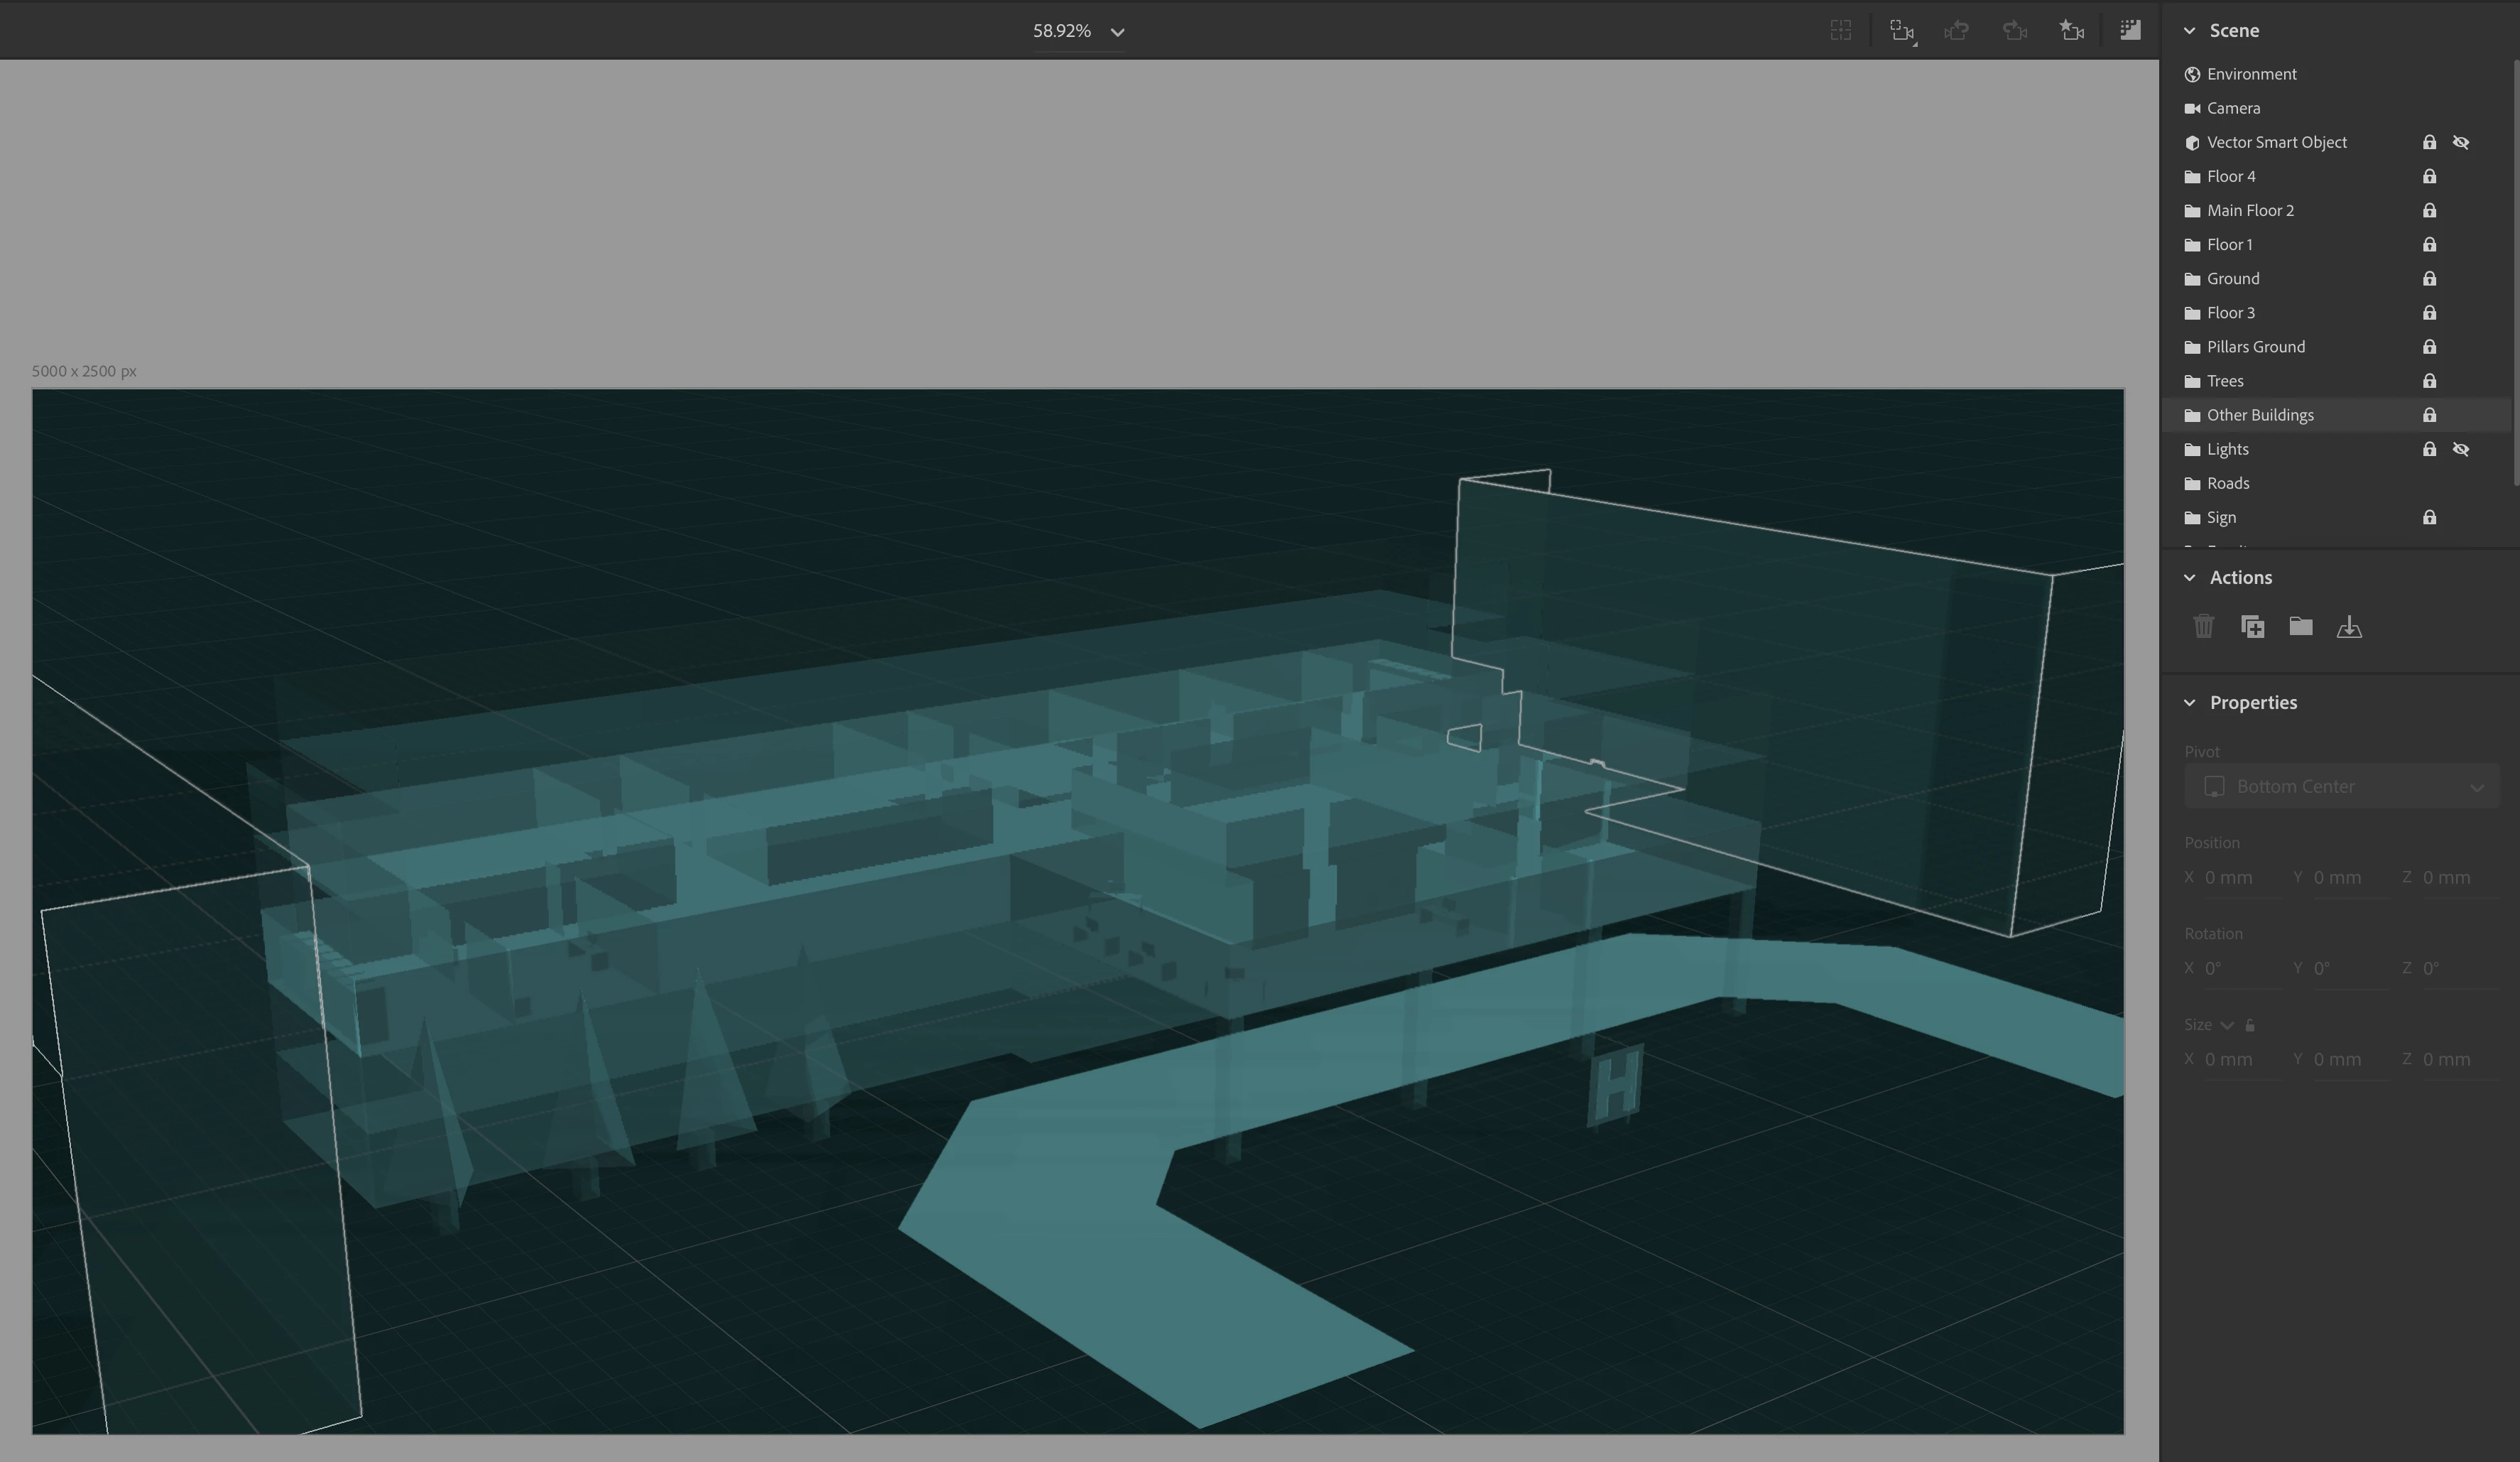Delete selection with the trash icon
This screenshot has width=2520, height=1462.
click(x=2203, y=627)
